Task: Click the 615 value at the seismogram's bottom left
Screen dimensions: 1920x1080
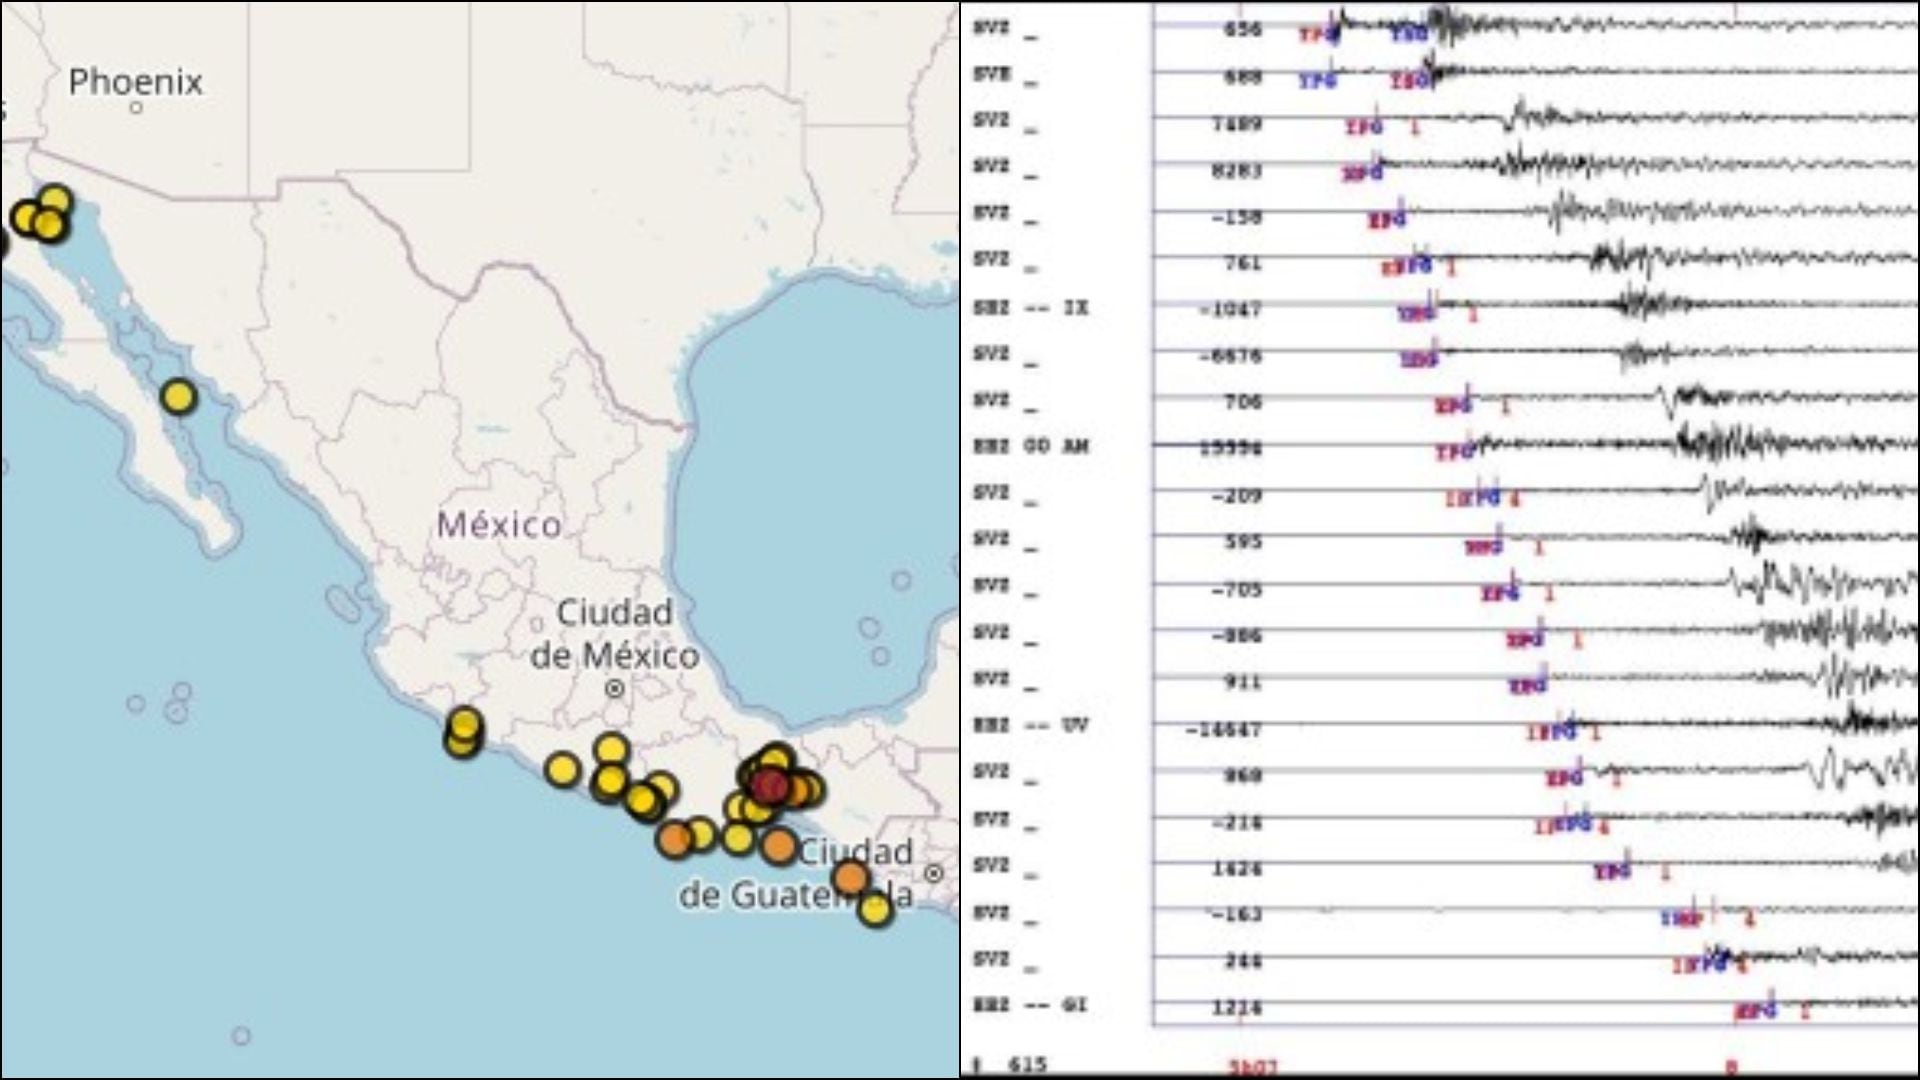Action: pos(1026,1064)
